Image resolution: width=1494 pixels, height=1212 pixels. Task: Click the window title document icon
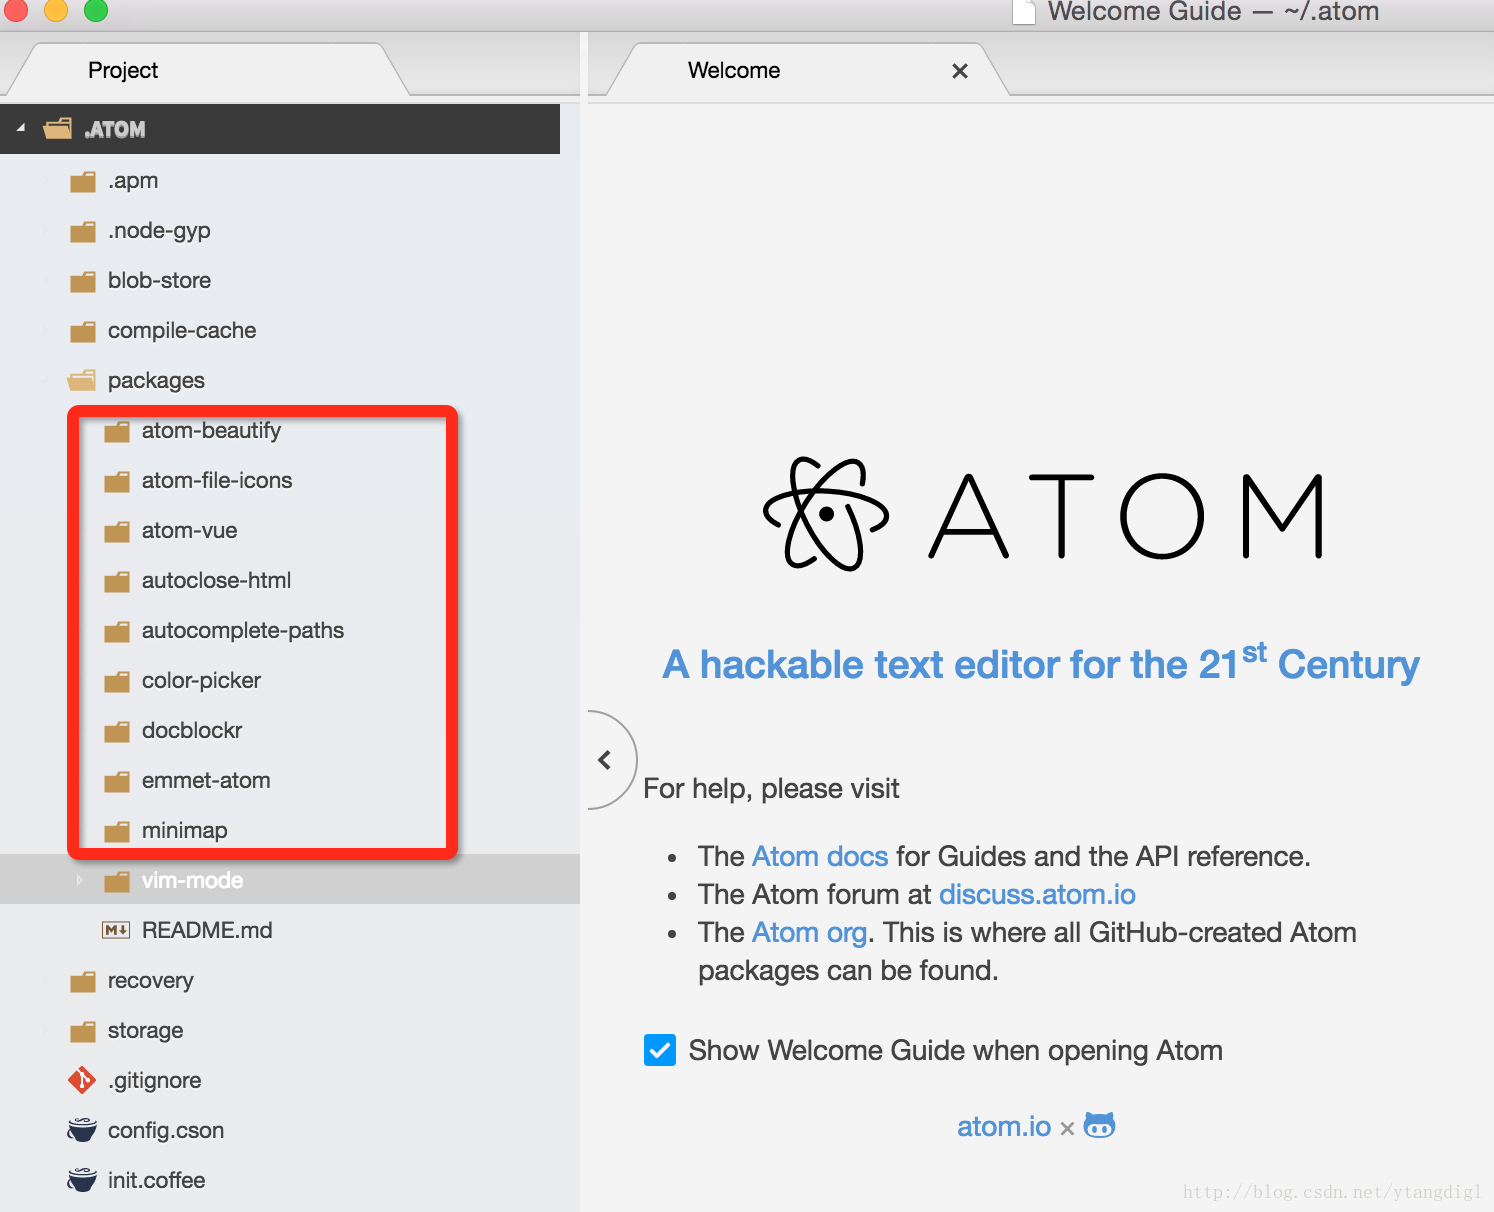(1023, 11)
